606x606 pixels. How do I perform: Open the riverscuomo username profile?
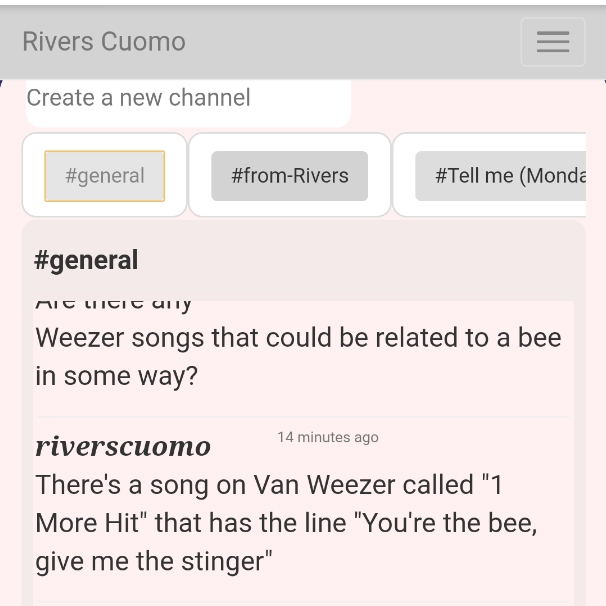point(123,446)
